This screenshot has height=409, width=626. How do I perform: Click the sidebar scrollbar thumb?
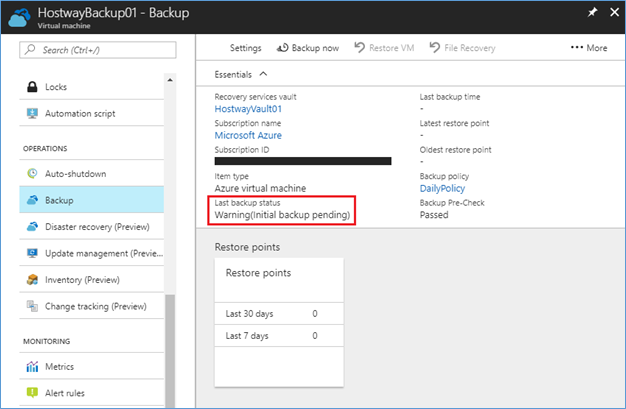pyautogui.click(x=170, y=351)
